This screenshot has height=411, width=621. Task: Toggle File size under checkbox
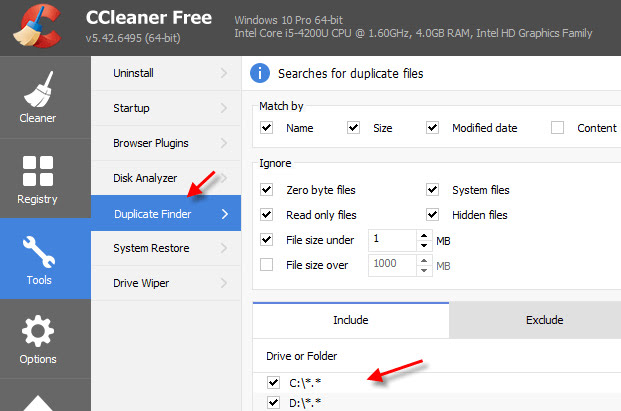click(267, 240)
